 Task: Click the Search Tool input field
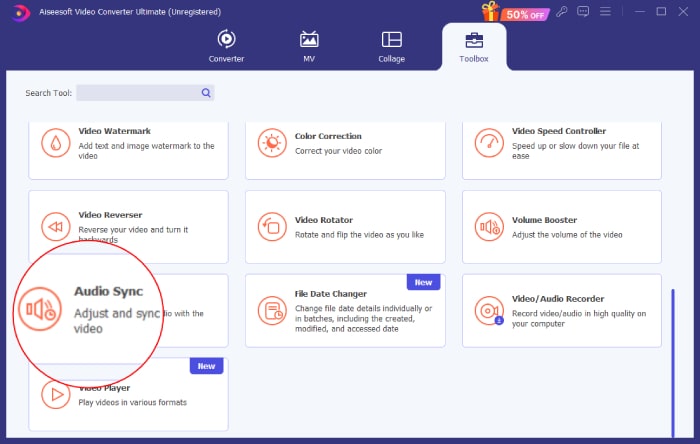[x=145, y=93]
